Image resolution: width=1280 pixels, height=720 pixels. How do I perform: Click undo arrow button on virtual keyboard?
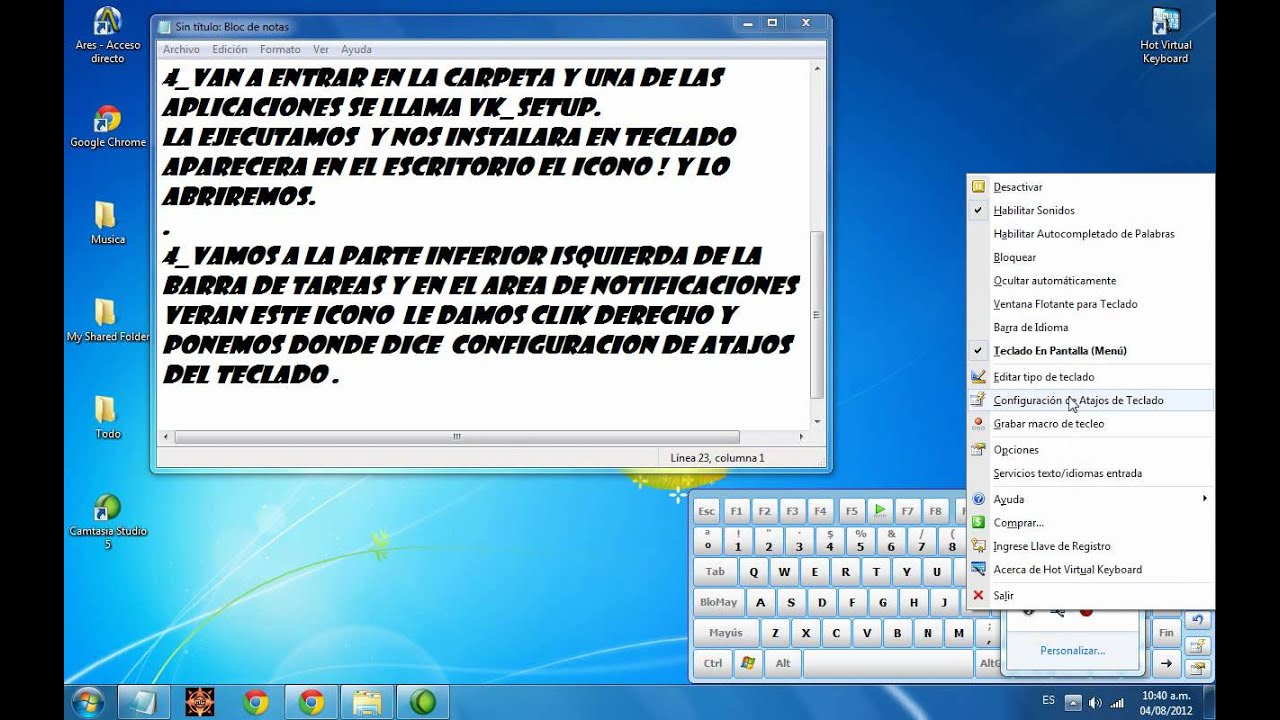[1197, 620]
